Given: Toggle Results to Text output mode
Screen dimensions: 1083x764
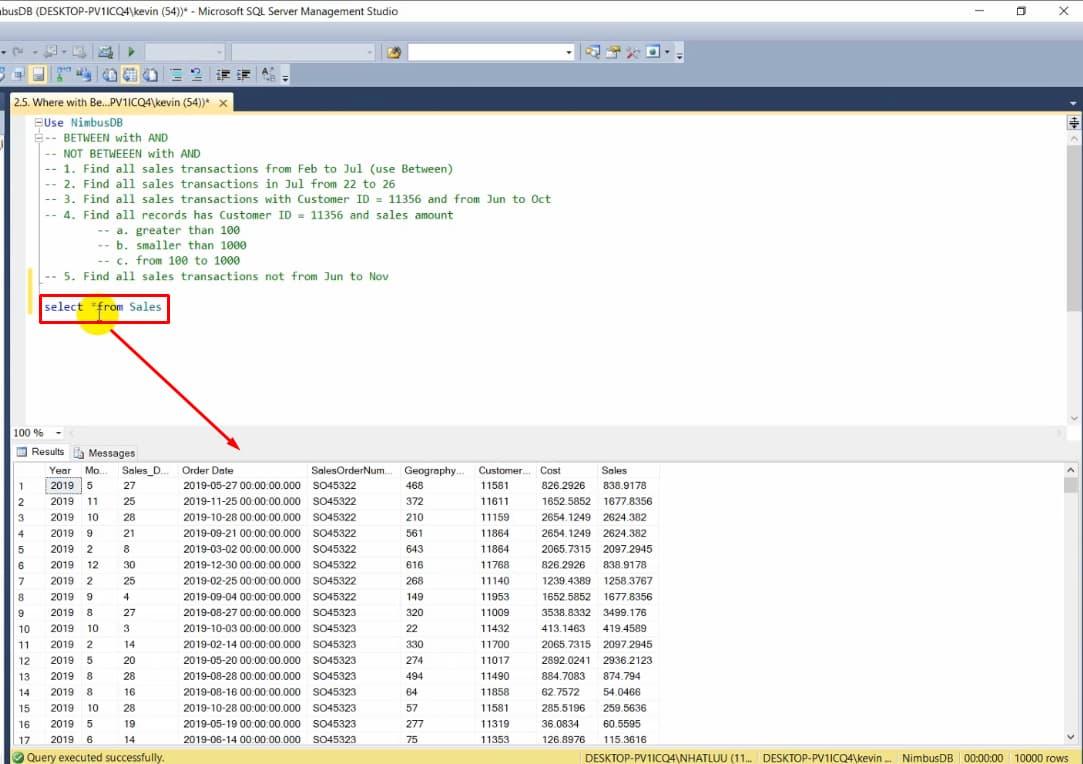Looking at the screenshot, I should [x=109, y=73].
